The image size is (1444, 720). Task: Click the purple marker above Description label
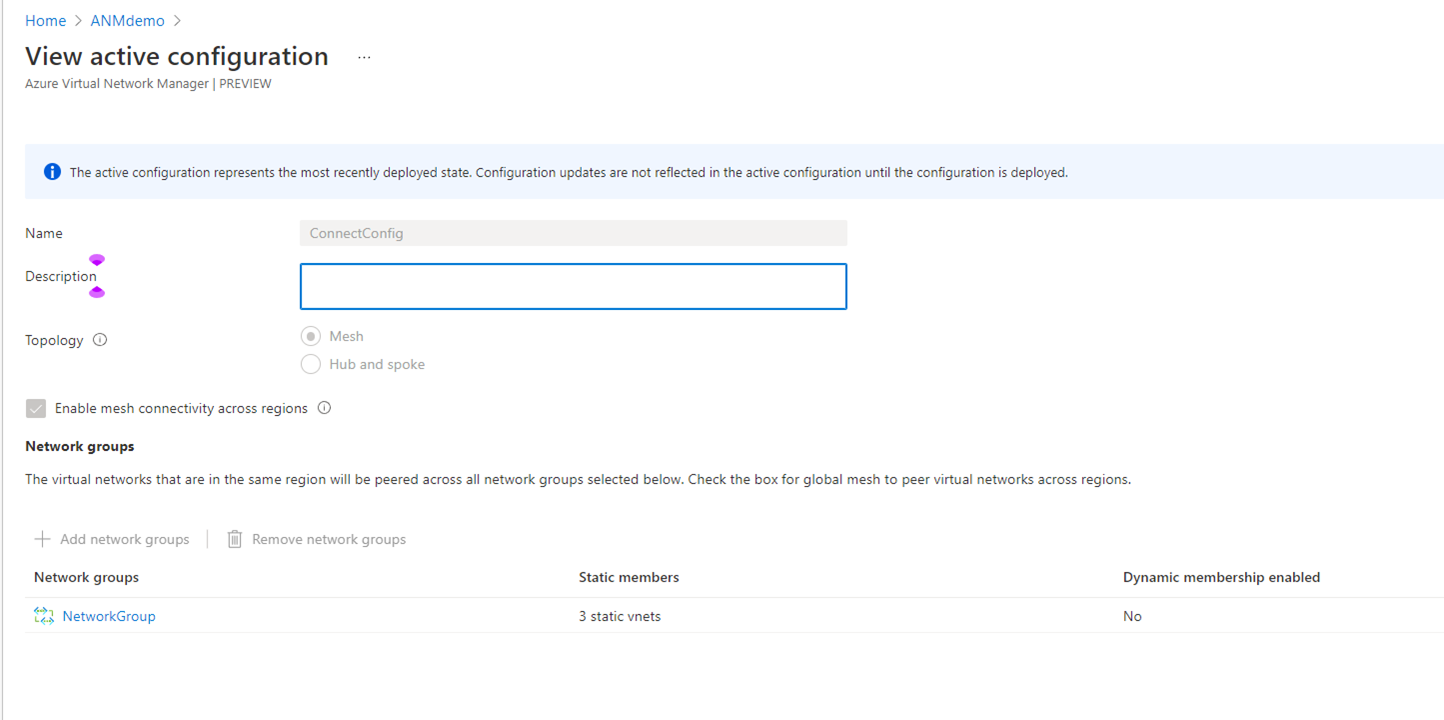click(97, 260)
